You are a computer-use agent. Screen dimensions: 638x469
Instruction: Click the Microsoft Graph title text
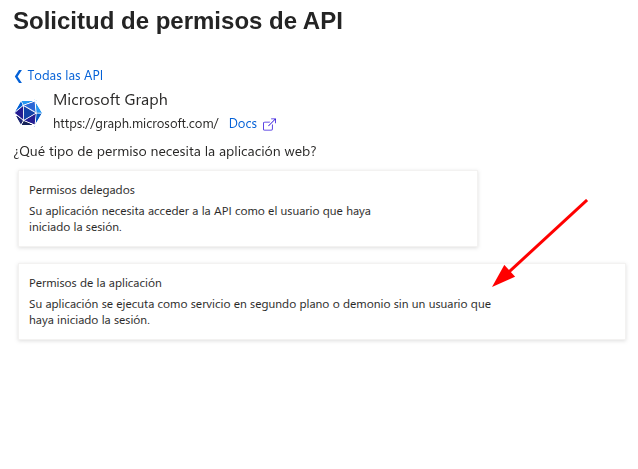point(110,100)
